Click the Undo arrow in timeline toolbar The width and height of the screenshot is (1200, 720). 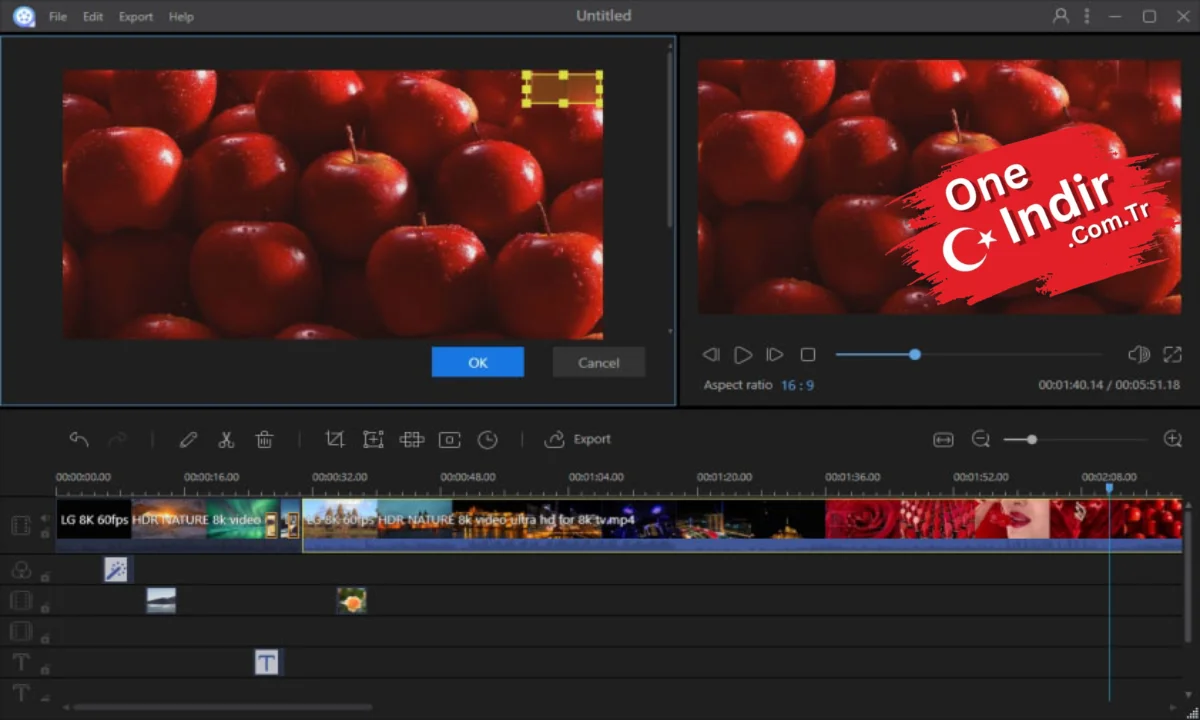pyautogui.click(x=79, y=439)
